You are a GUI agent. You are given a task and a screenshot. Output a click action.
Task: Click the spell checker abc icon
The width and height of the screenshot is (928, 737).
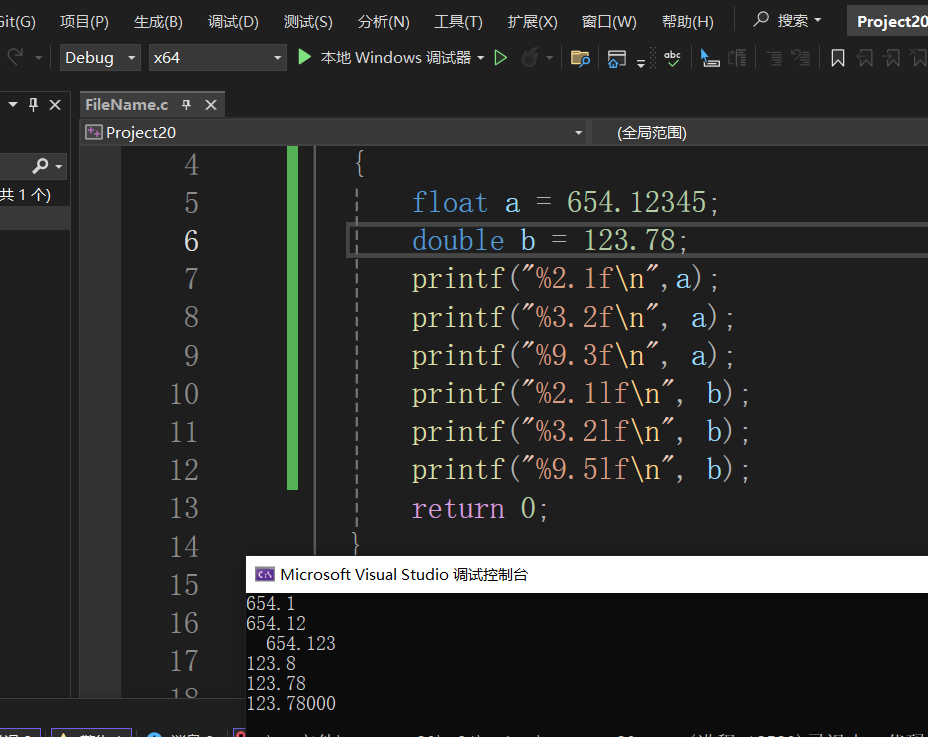pyautogui.click(x=673, y=58)
